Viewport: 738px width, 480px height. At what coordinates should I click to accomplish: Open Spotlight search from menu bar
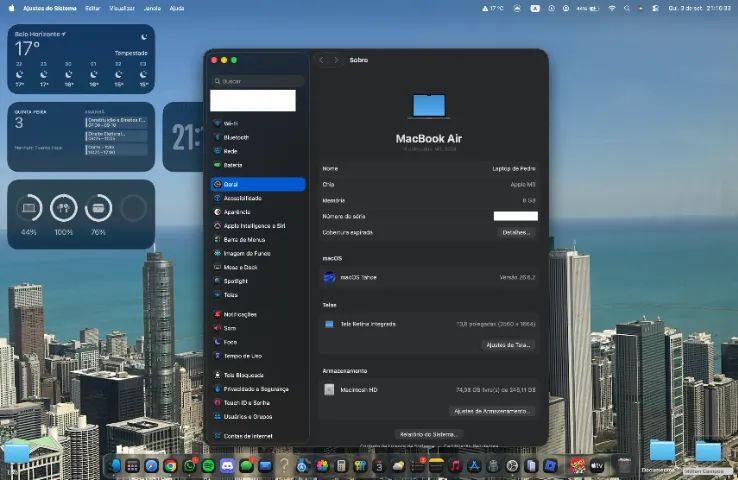[627, 8]
